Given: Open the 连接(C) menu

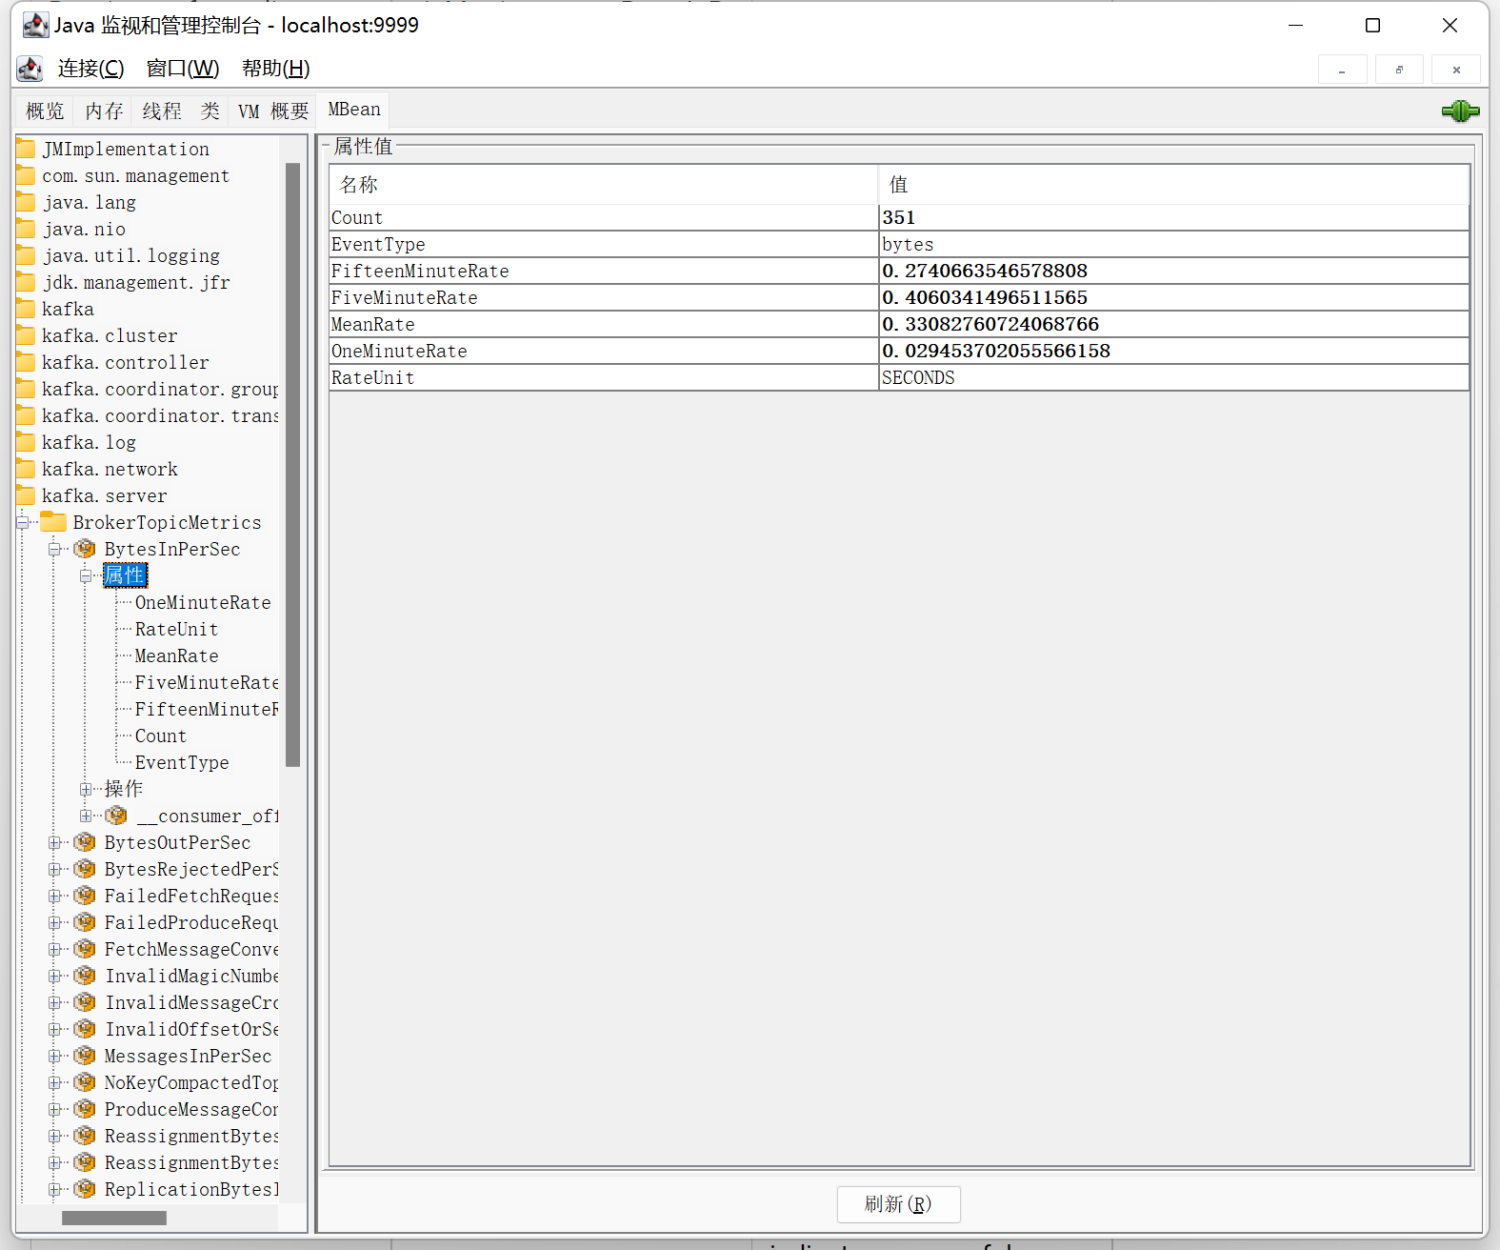Looking at the screenshot, I should [91, 69].
